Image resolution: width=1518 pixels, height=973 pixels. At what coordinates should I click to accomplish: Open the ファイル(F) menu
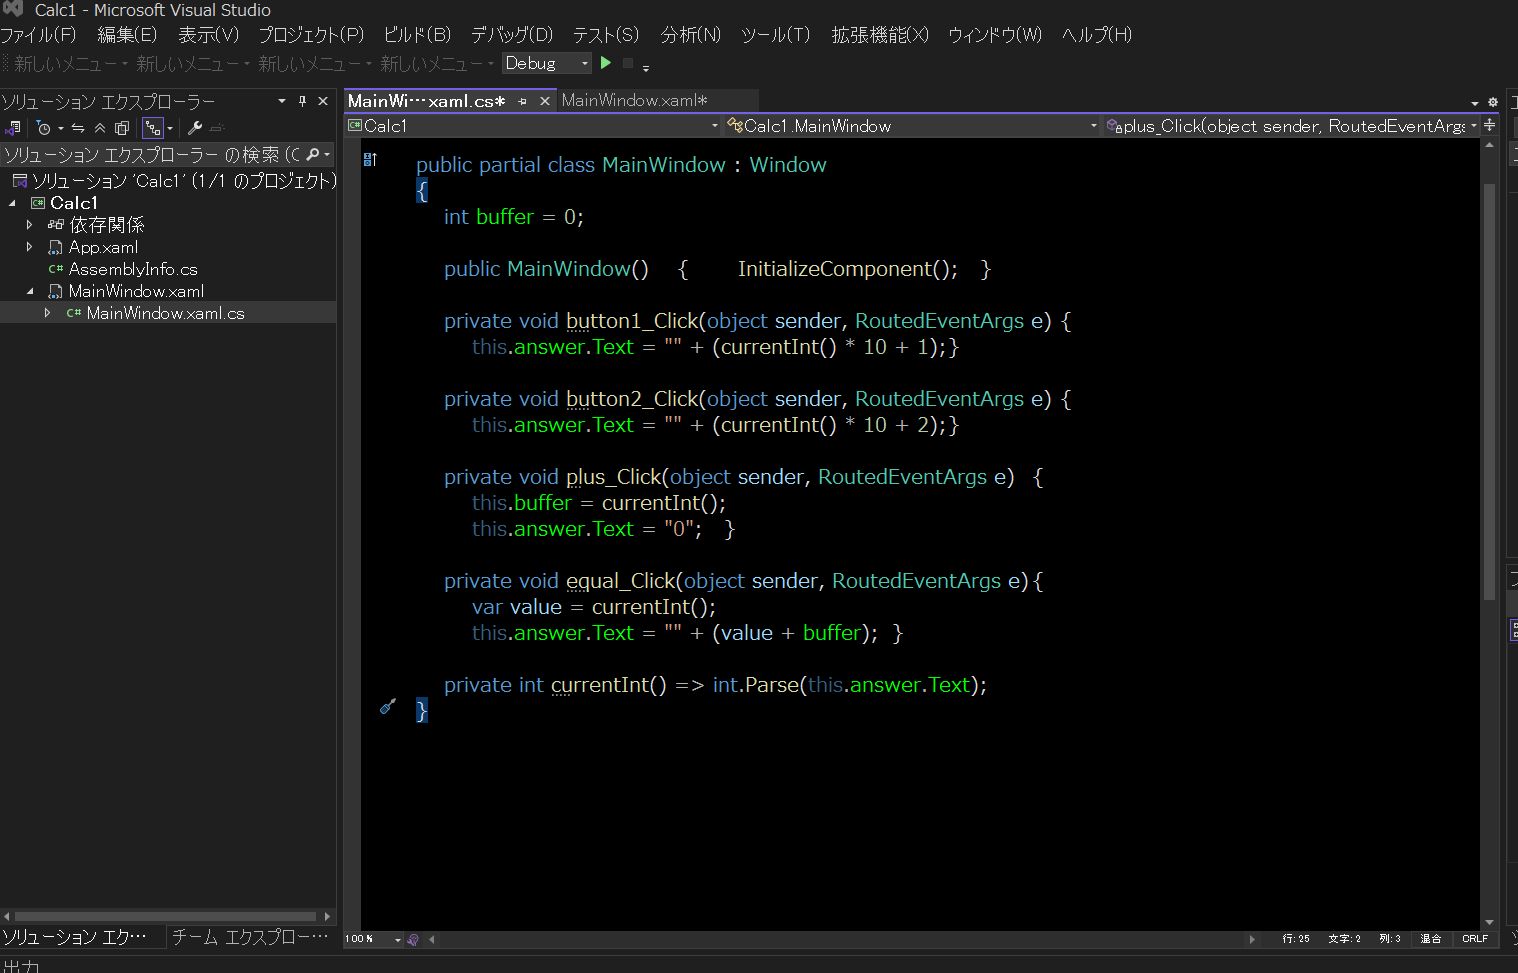coord(38,35)
